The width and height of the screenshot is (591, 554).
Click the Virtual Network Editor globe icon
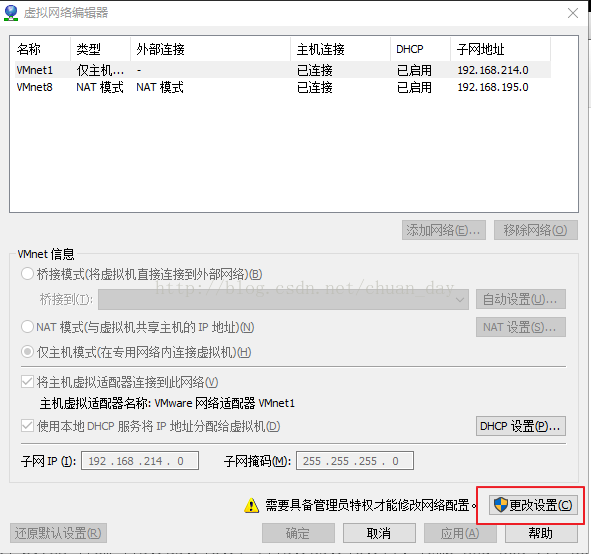pyautogui.click(x=11, y=13)
